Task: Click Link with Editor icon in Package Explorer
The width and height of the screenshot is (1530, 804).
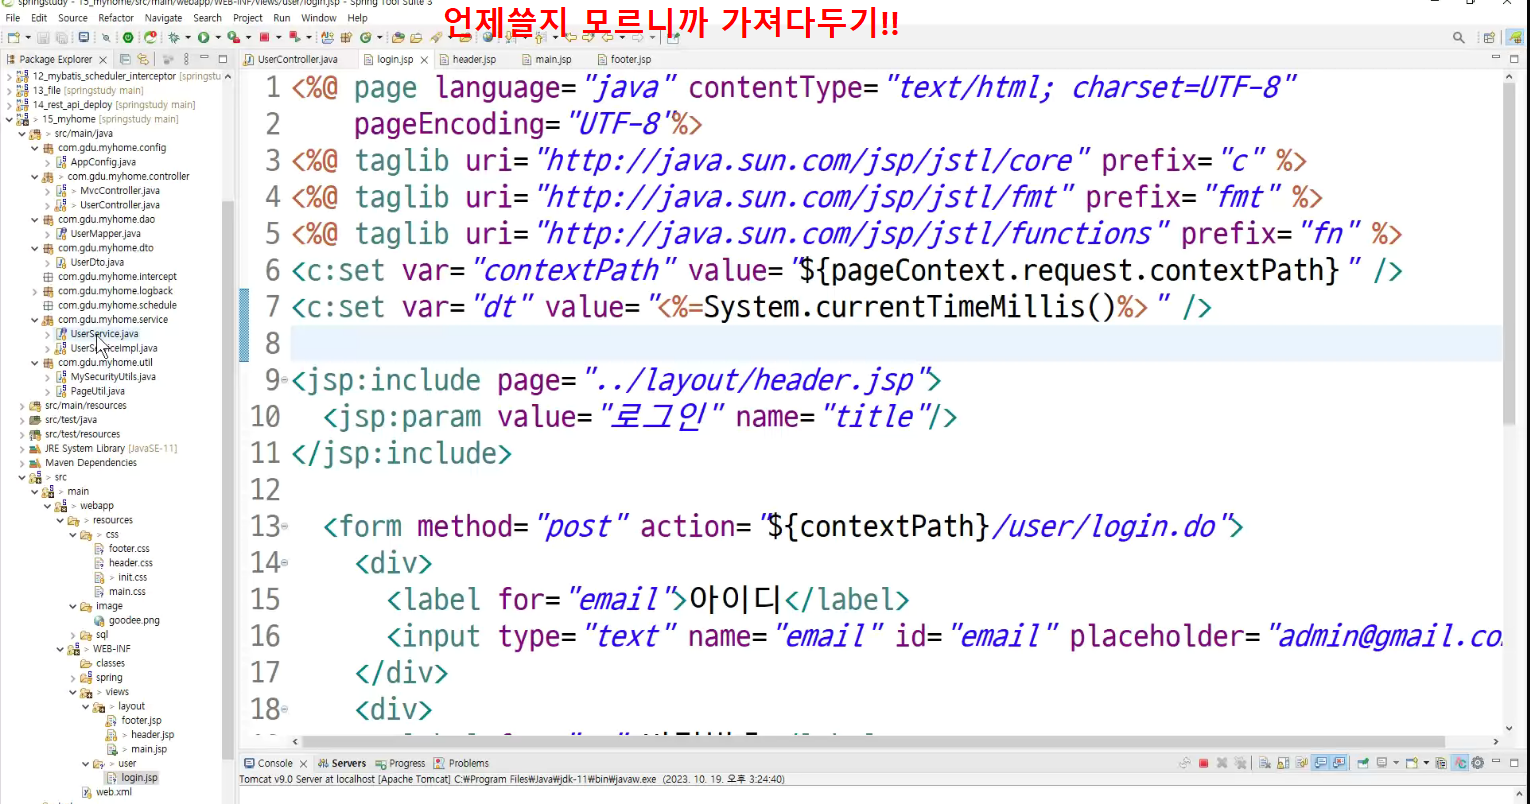Action: [143, 60]
